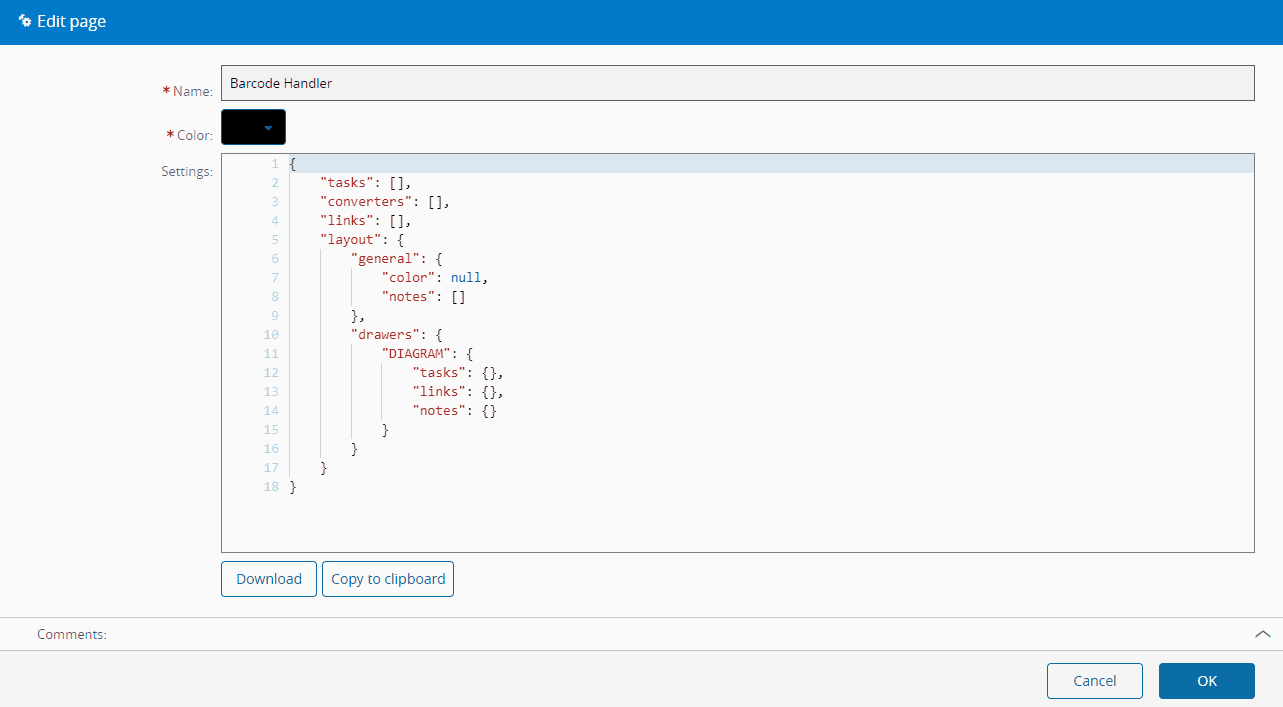Viewport: 1283px width, 707px height.
Task: Cancel the Edit page dialog
Action: [x=1094, y=681]
